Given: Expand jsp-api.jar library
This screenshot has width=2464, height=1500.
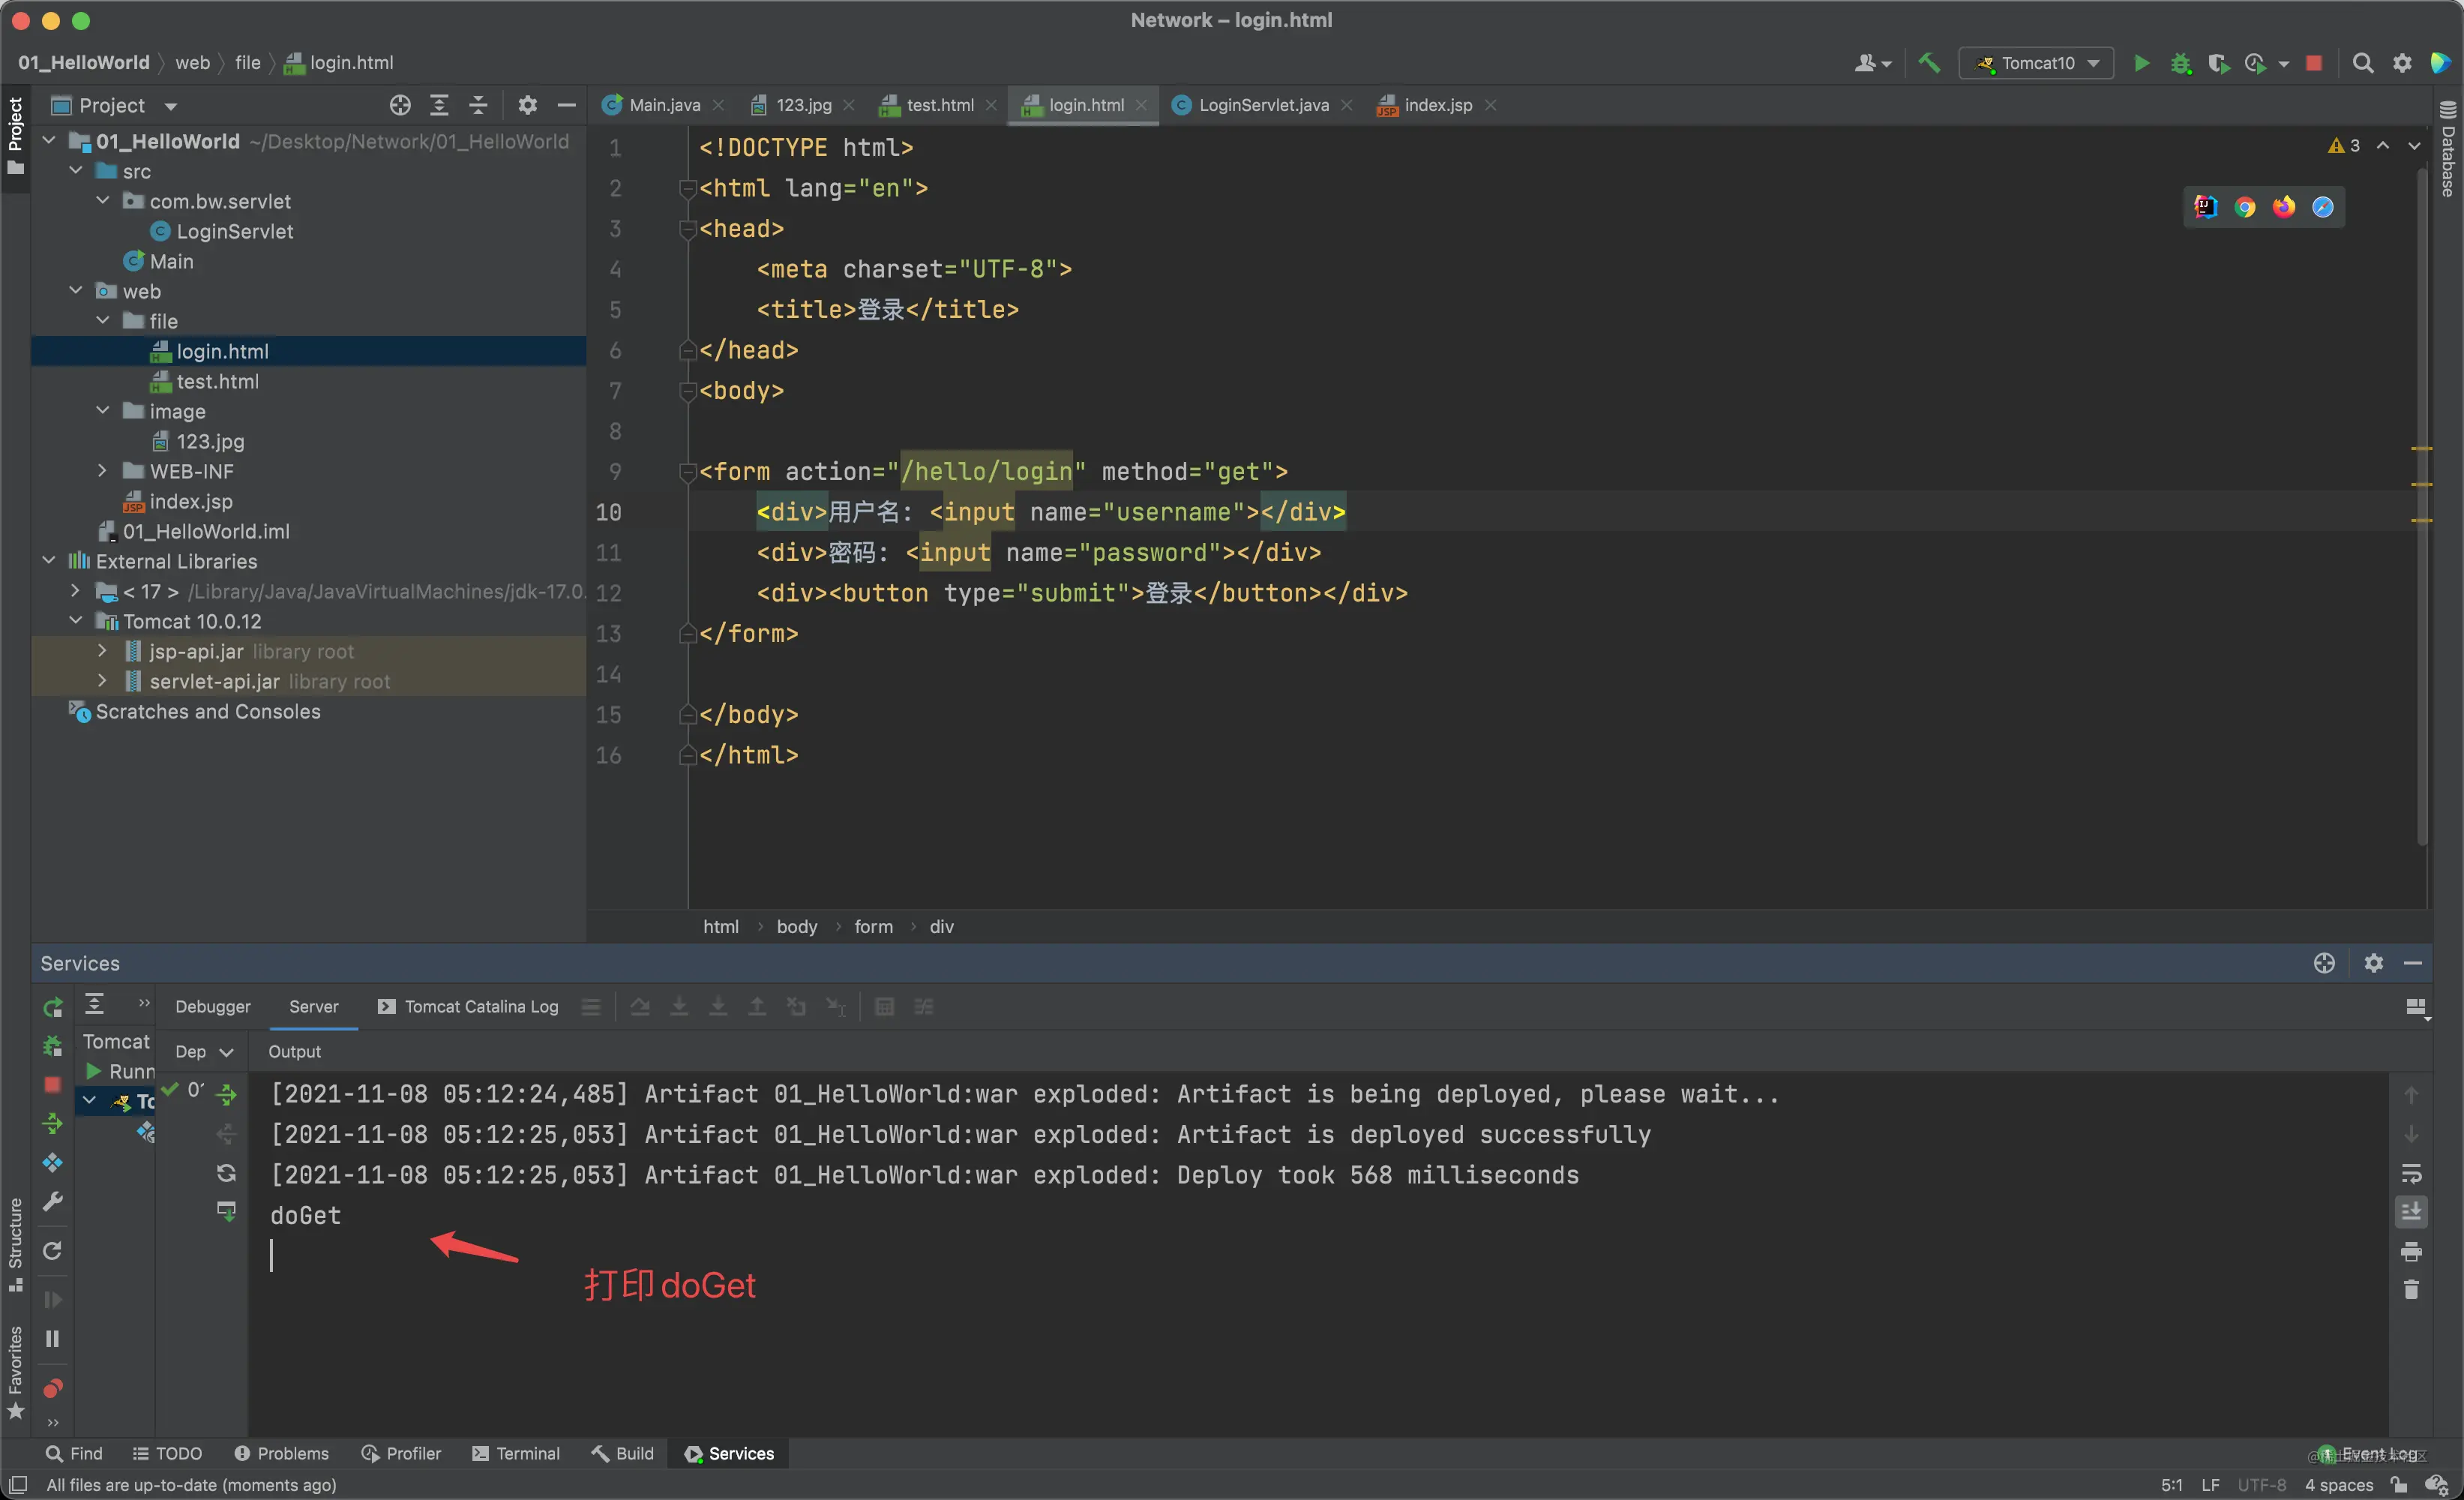Looking at the screenshot, I should tap(103, 651).
